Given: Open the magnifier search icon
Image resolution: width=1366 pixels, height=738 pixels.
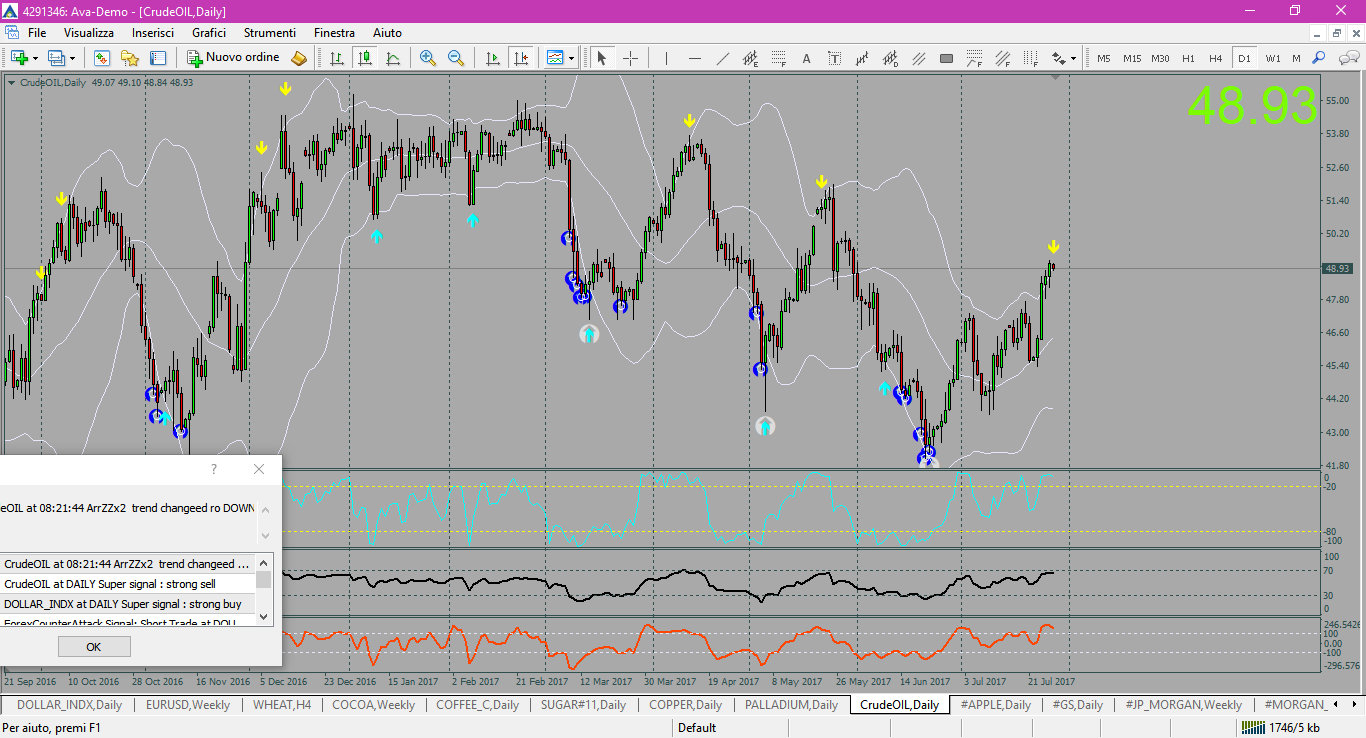Looking at the screenshot, I should click(x=1319, y=58).
